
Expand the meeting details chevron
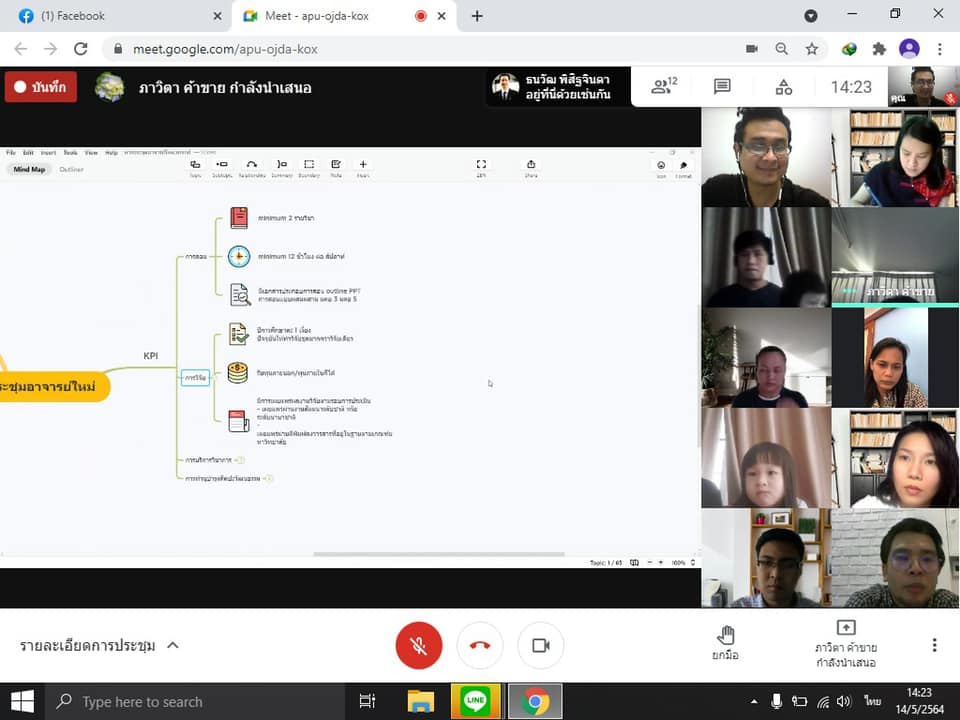pos(173,645)
